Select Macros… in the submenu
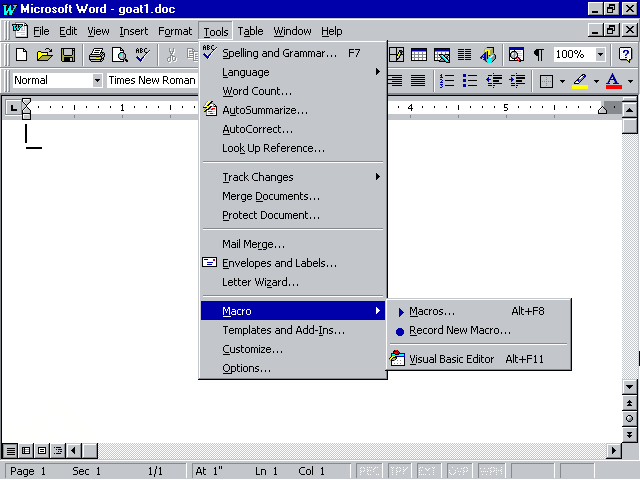Screen dimensions: 640x480 478,311
